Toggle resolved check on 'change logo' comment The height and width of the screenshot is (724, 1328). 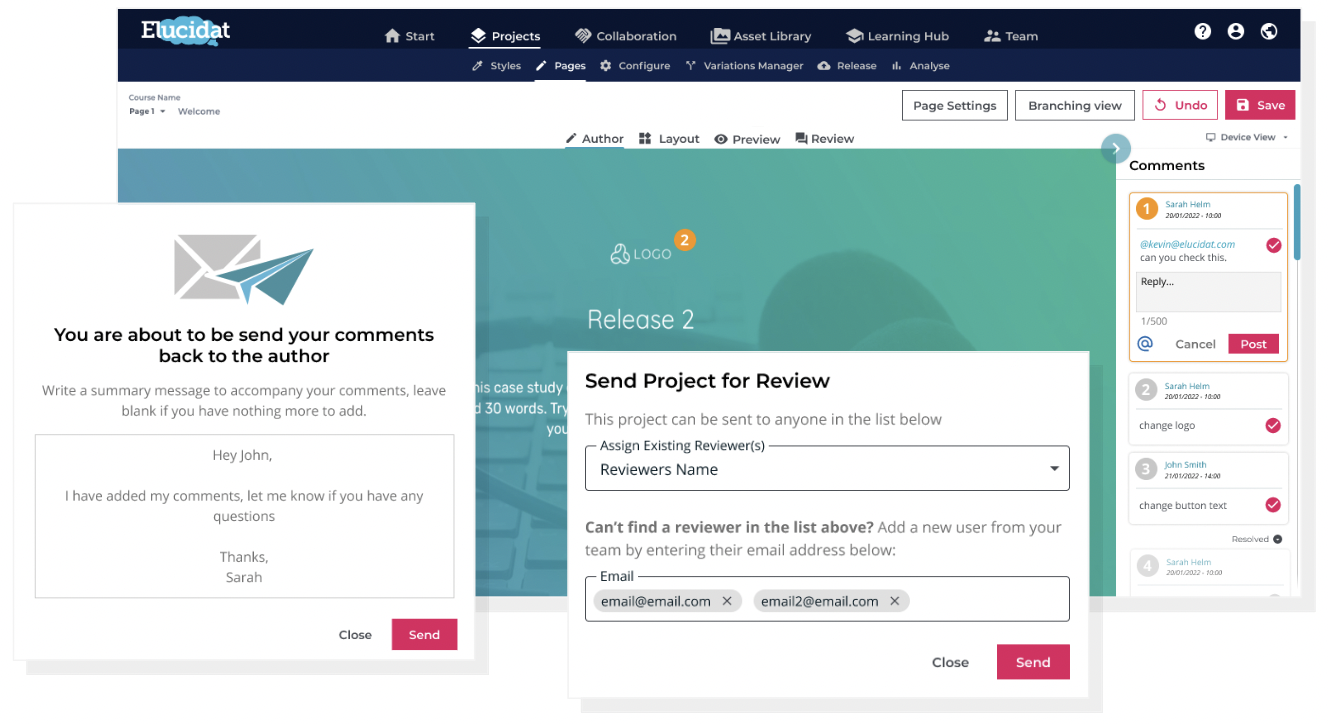point(1273,425)
